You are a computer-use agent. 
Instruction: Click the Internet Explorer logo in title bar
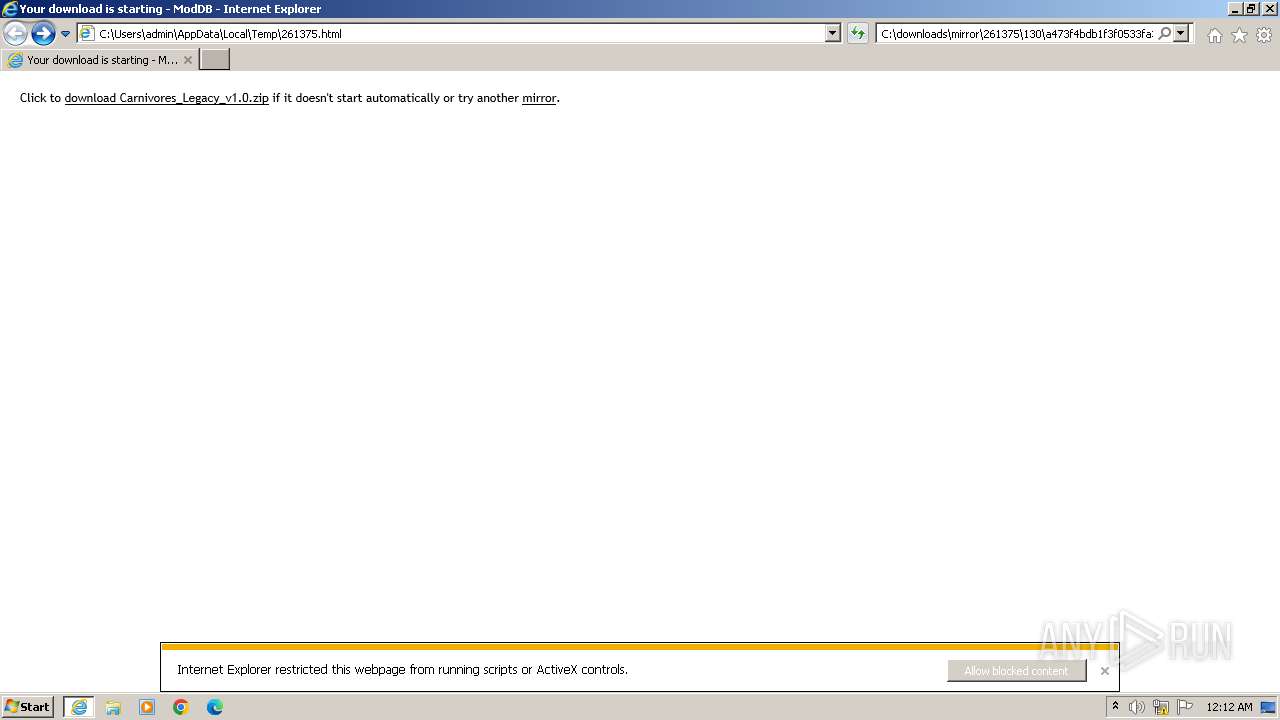pos(10,9)
